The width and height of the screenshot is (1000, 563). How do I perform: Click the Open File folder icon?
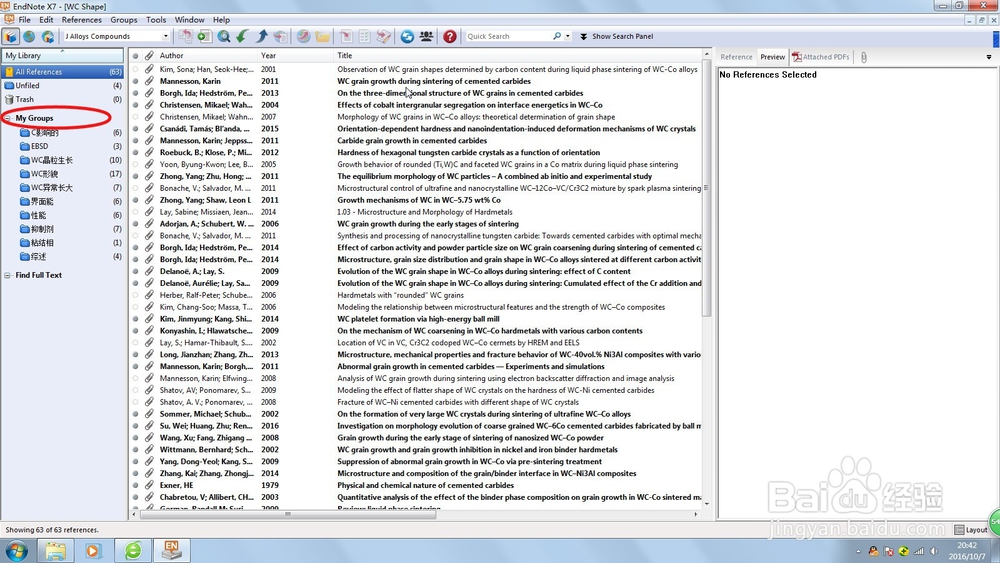click(x=323, y=36)
